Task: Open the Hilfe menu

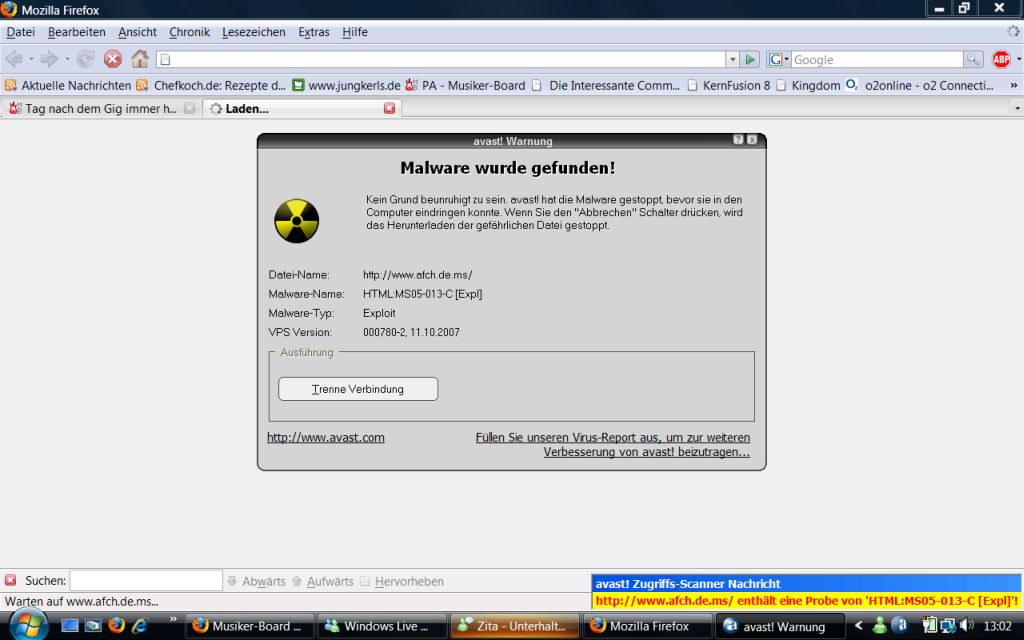Action: [x=355, y=32]
